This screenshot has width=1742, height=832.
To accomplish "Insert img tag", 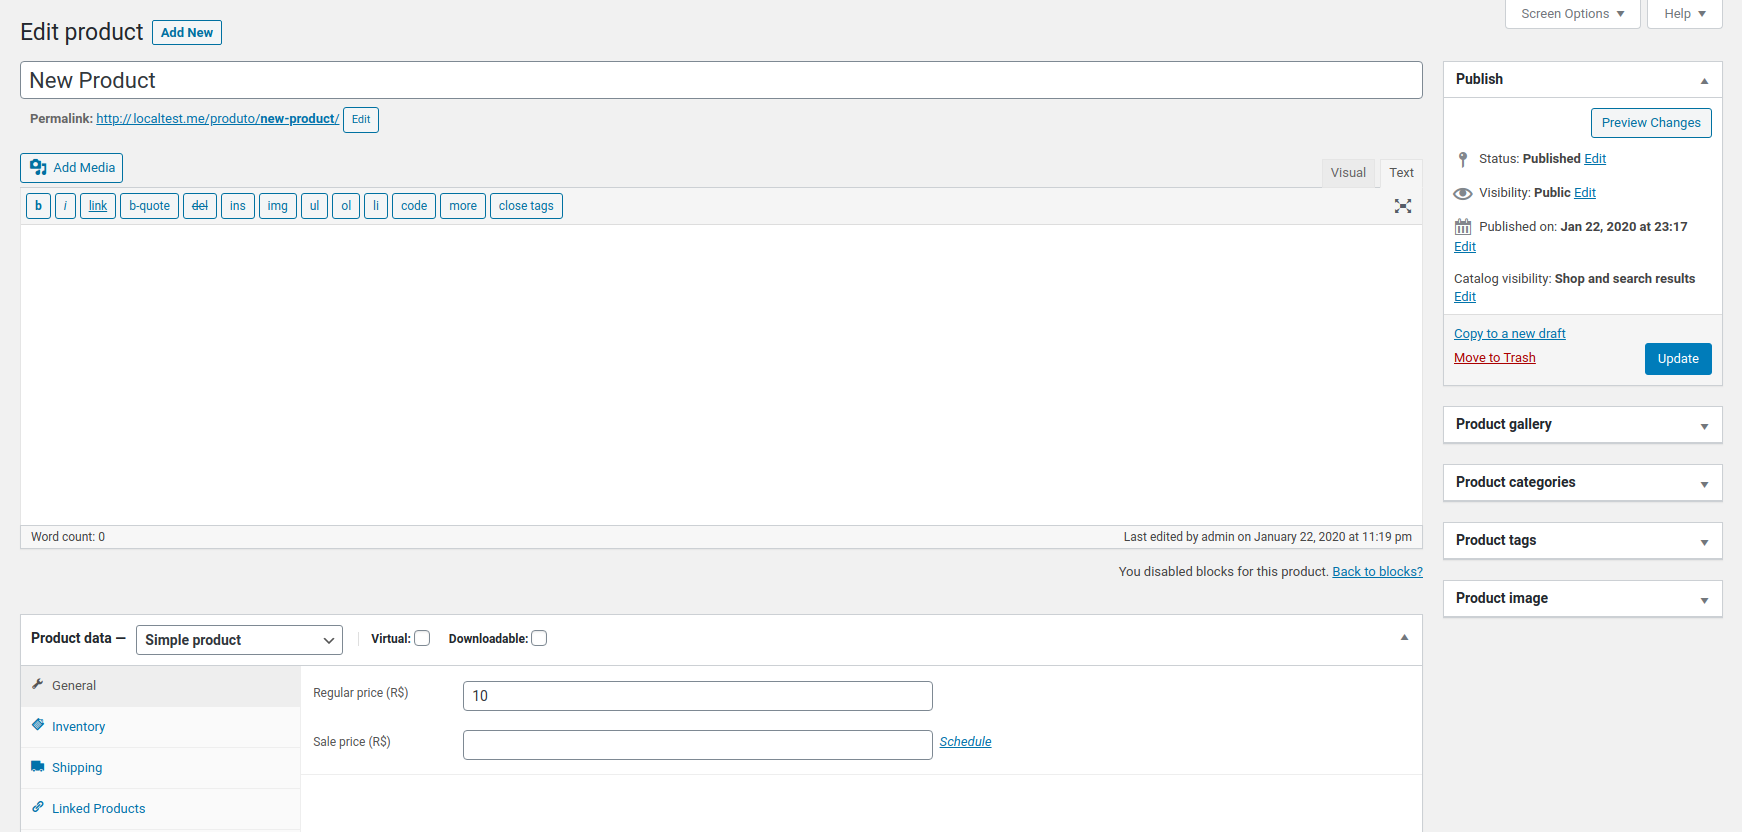I will 278,206.
